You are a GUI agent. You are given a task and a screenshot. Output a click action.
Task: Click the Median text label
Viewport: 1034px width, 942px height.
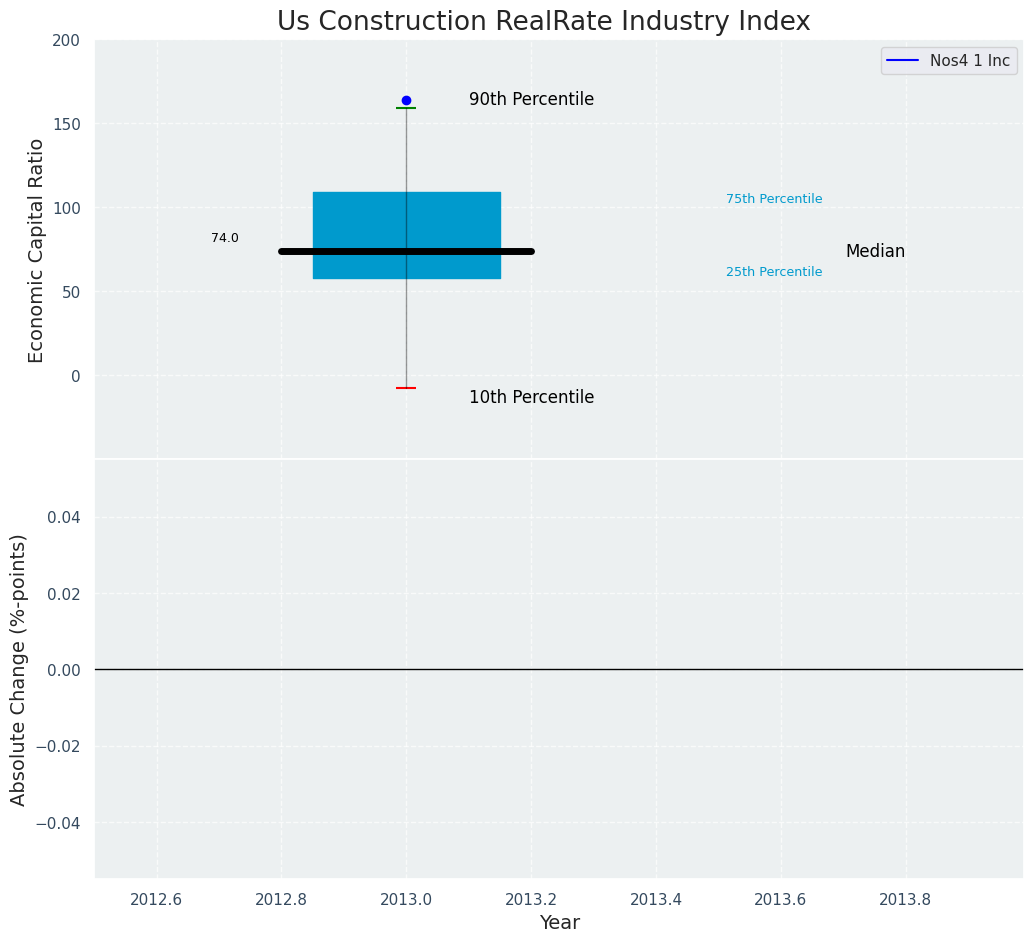(875, 251)
